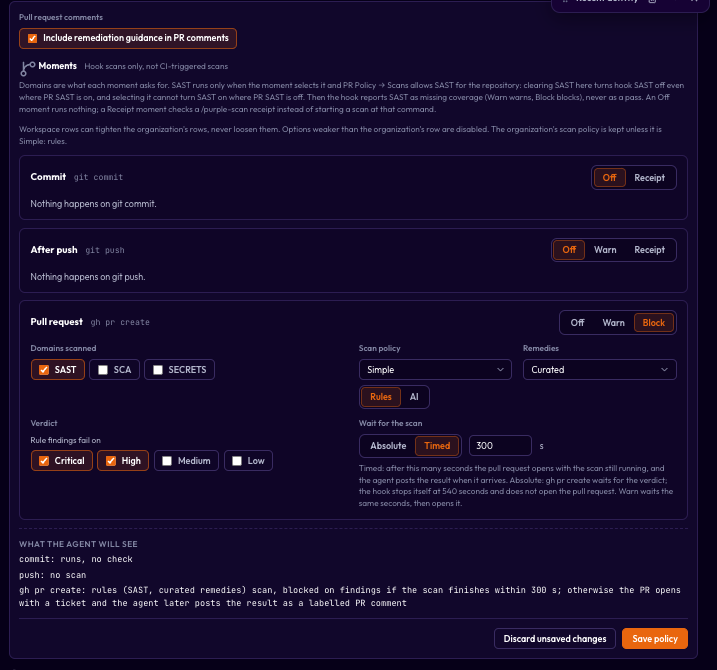Open the Remedies Curated dropdown
This screenshot has width=717, height=670.
click(x=599, y=370)
